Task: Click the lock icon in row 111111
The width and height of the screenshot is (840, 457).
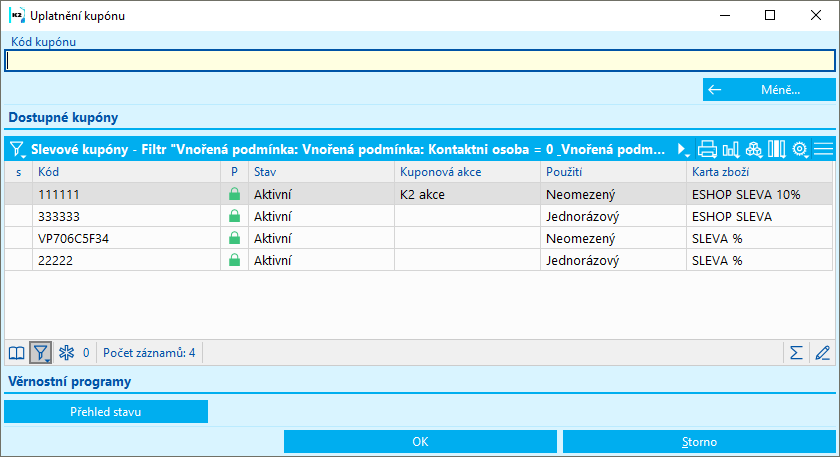Action: point(234,194)
